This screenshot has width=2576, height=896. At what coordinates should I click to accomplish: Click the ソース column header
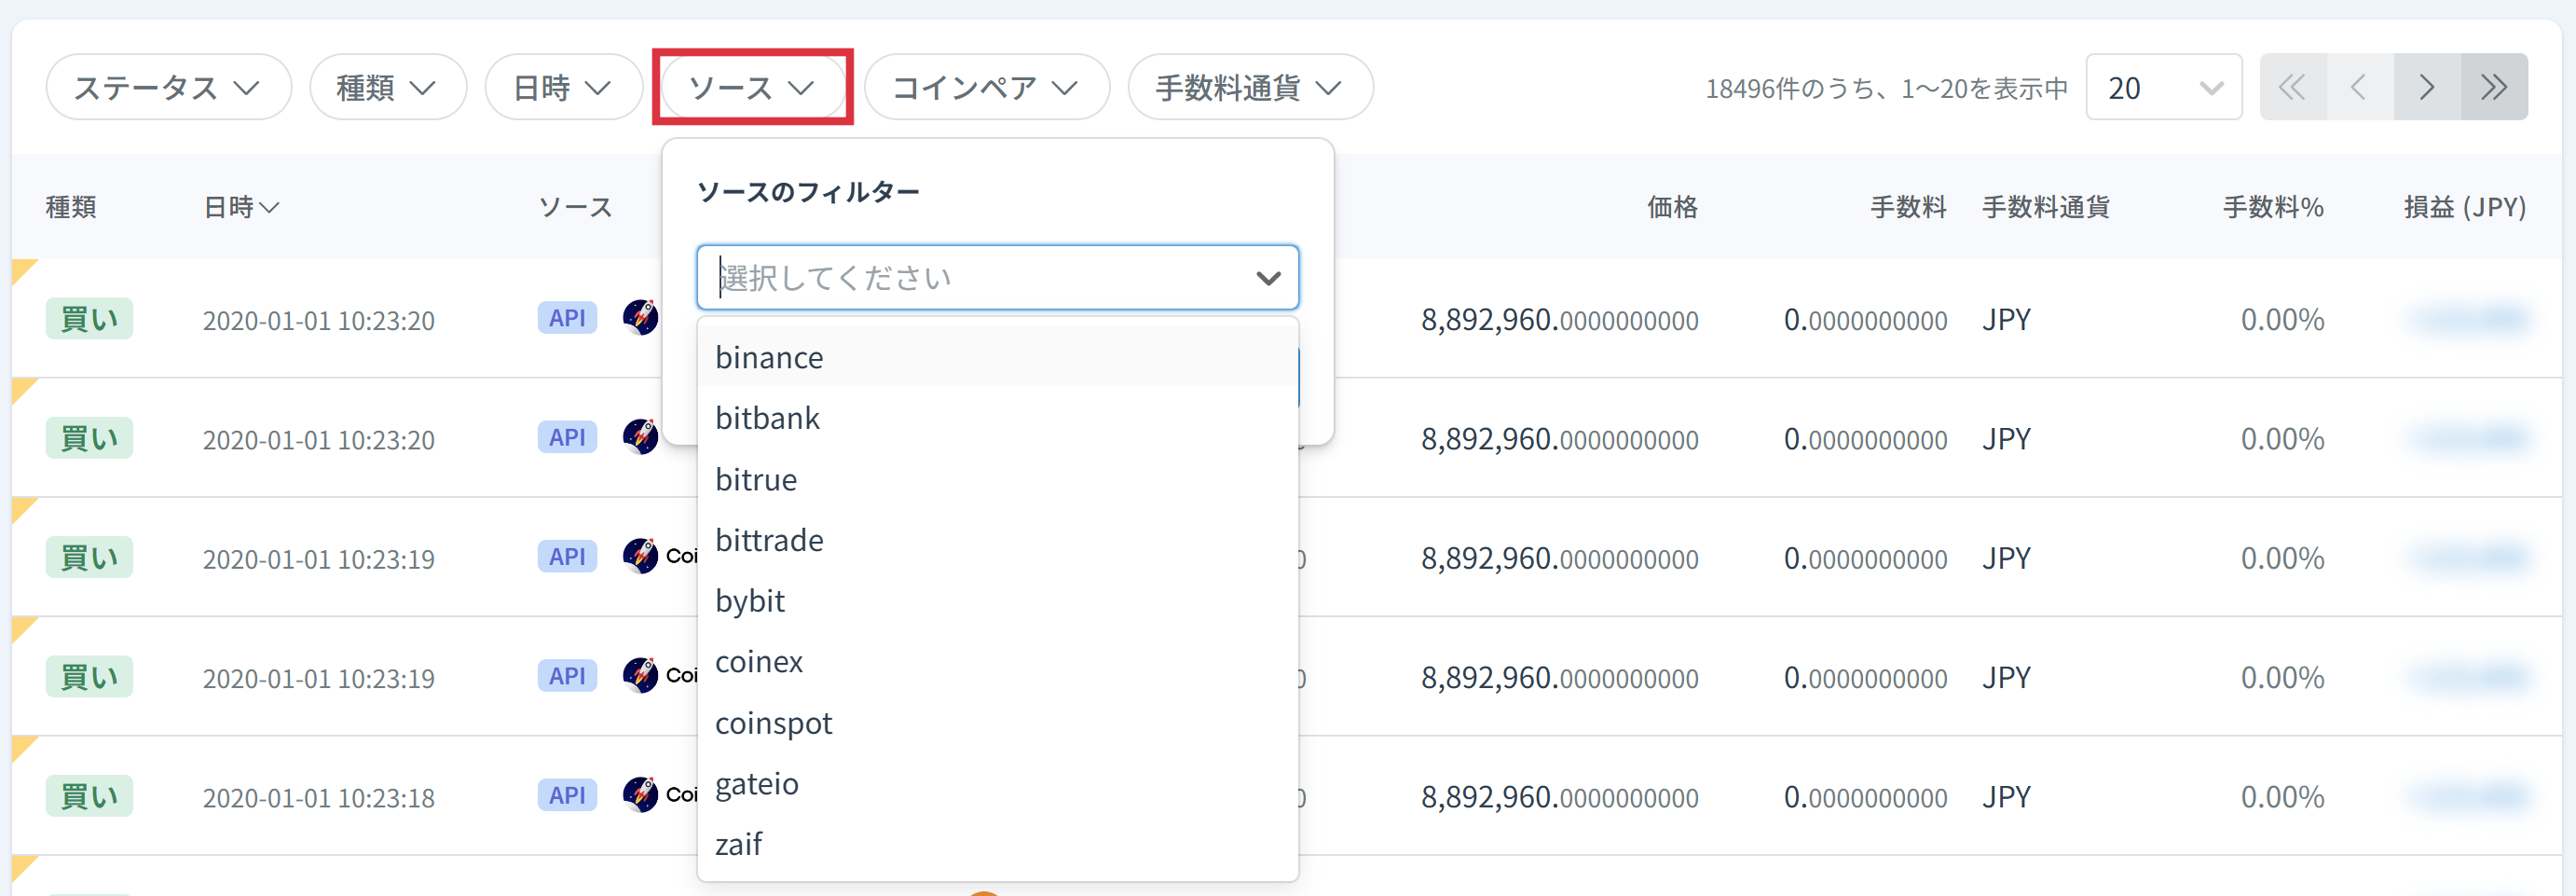[575, 207]
